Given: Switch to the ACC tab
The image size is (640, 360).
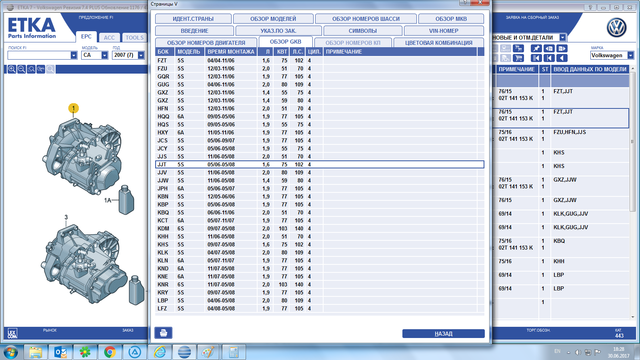Looking at the screenshot, I should pyautogui.click(x=109, y=38).
